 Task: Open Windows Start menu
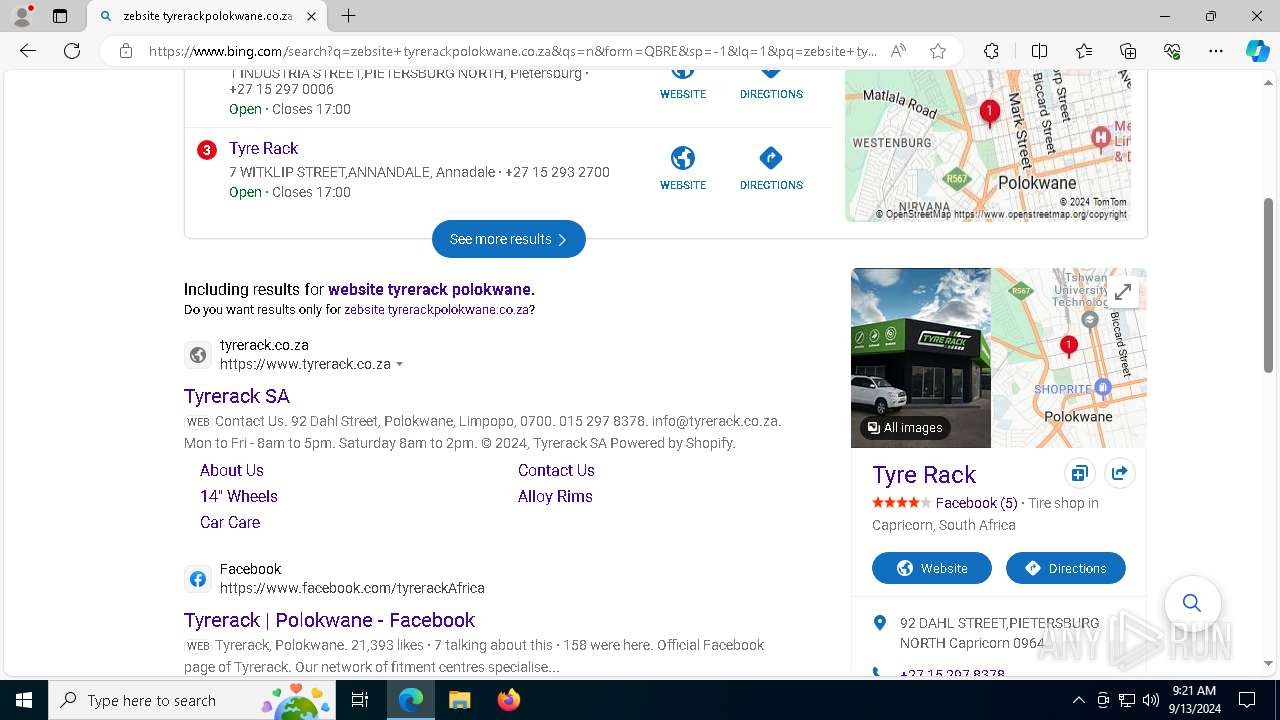[24, 700]
